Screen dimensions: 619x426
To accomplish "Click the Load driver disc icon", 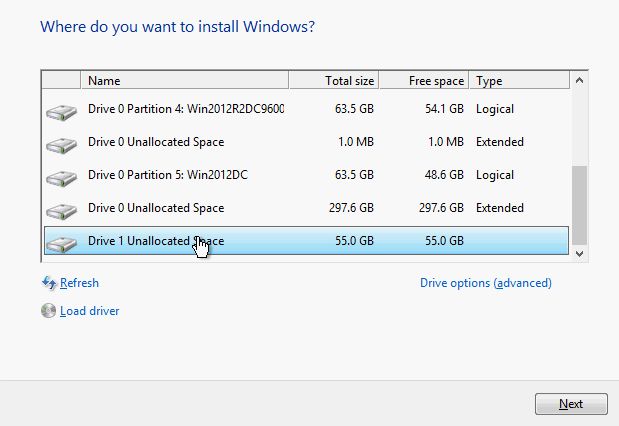I will point(48,311).
